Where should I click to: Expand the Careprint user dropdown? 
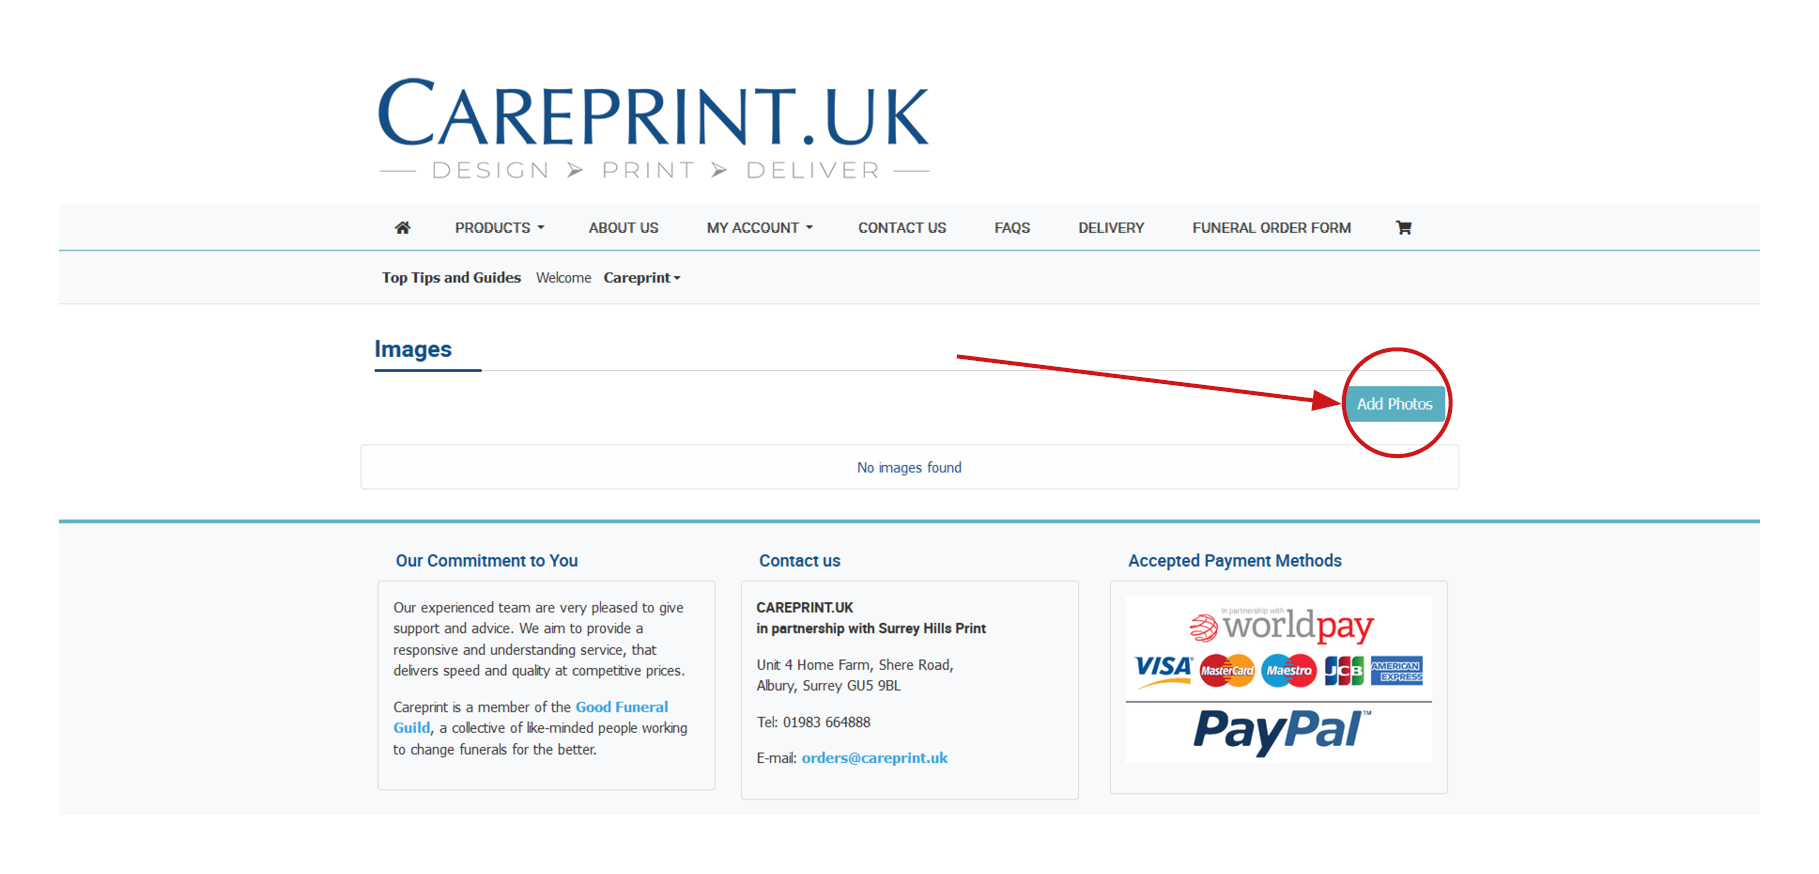[x=642, y=278]
